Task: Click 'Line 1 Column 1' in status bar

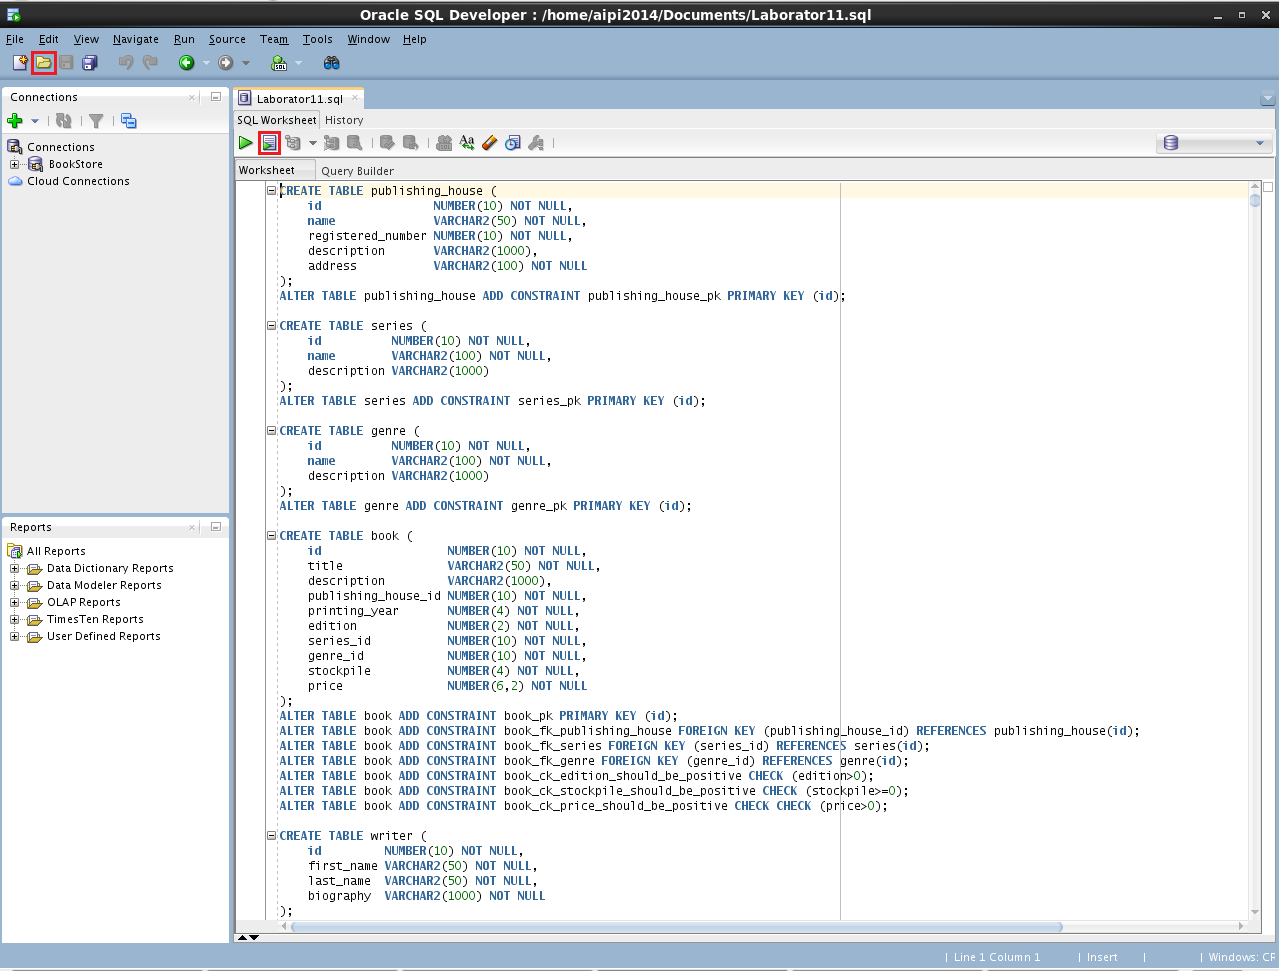Action: tap(997, 957)
